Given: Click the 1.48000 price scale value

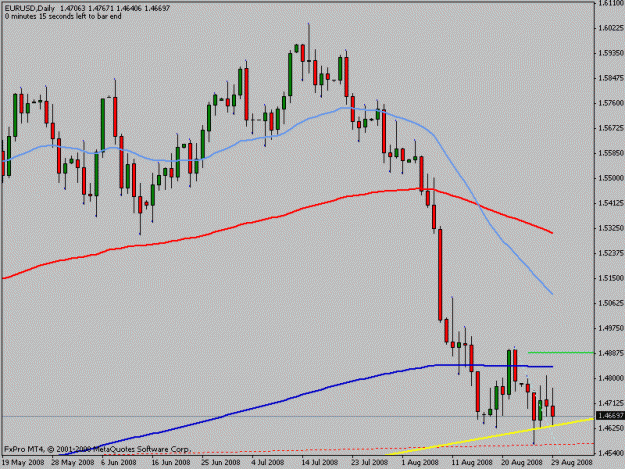Looking at the screenshot, I should point(611,378).
